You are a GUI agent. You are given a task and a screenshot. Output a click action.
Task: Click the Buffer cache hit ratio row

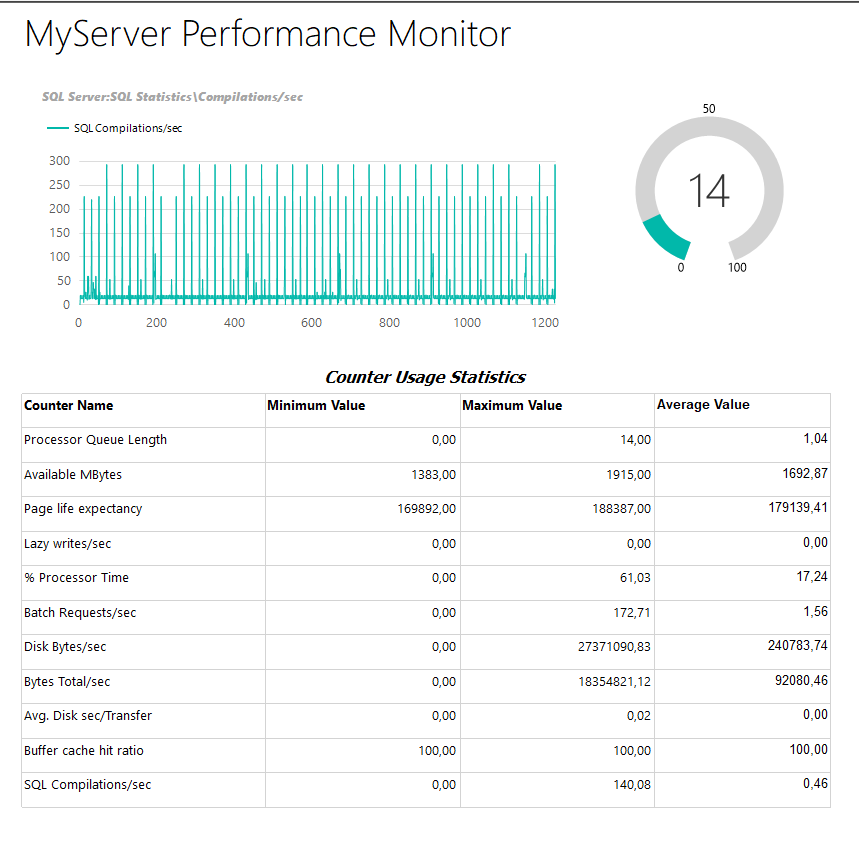tap(86, 750)
